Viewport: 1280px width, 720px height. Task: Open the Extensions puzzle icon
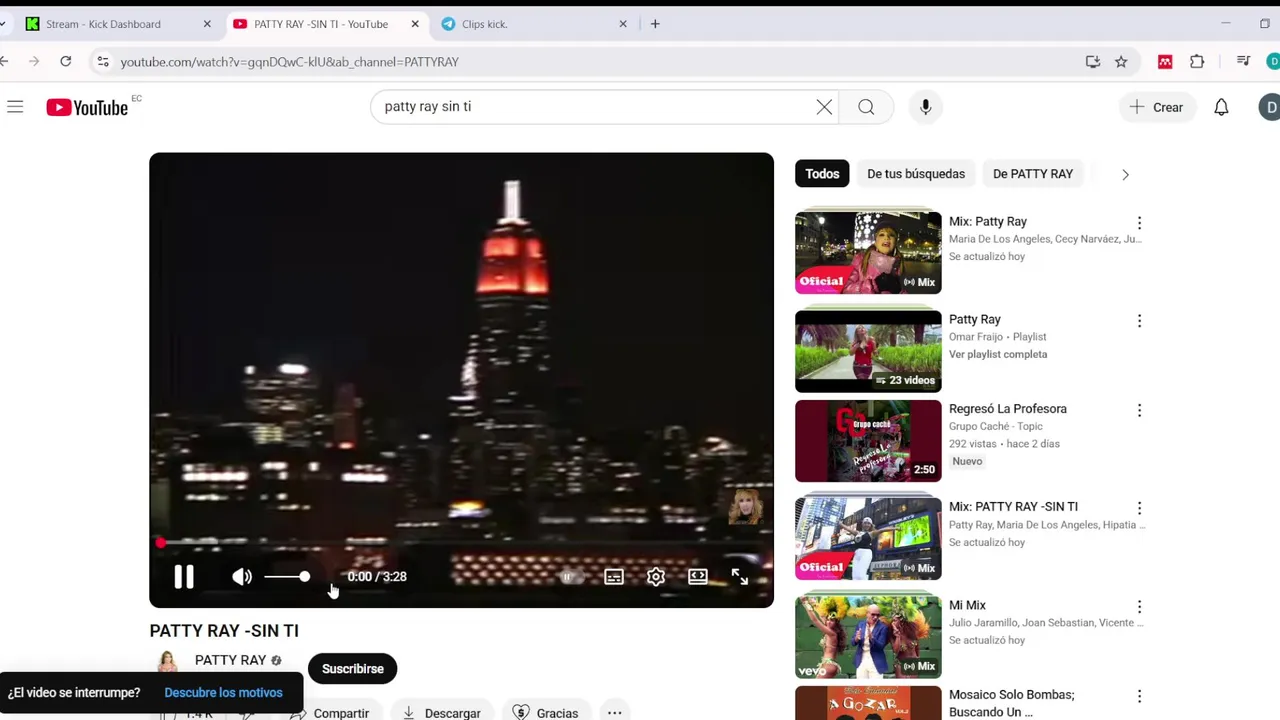point(1197,62)
